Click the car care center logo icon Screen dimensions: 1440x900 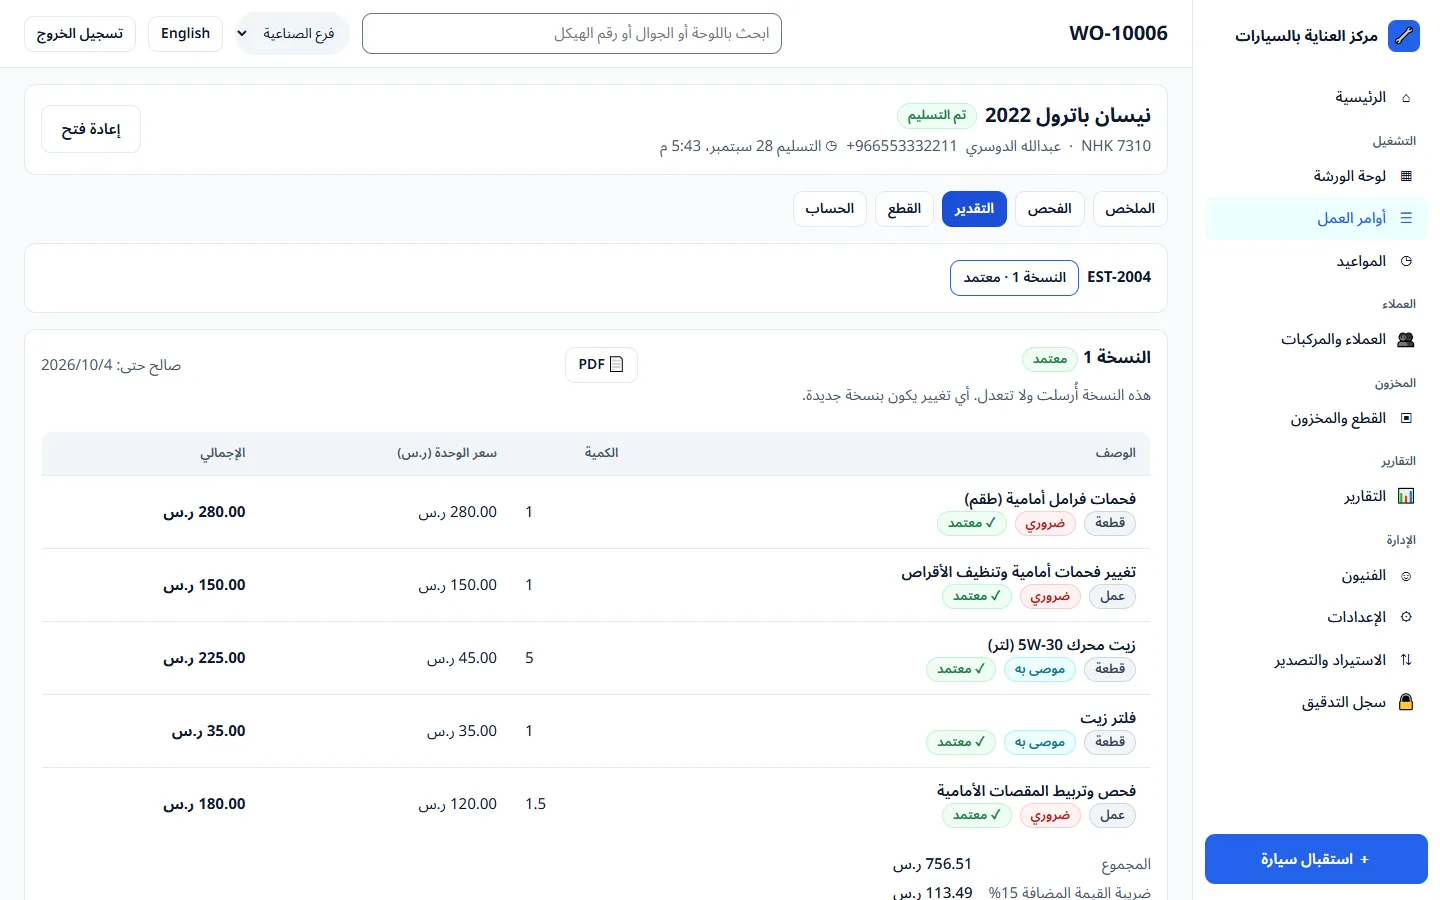pos(1404,36)
